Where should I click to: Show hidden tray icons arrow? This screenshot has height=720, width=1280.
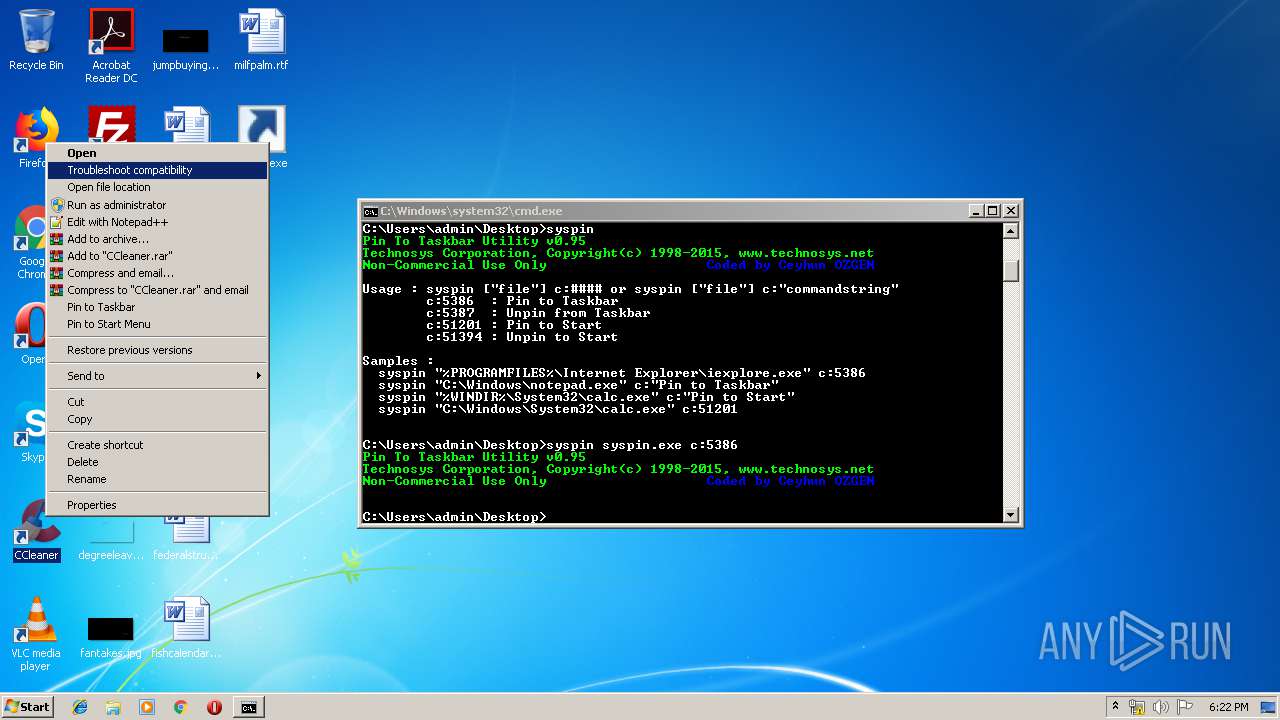coord(1114,707)
